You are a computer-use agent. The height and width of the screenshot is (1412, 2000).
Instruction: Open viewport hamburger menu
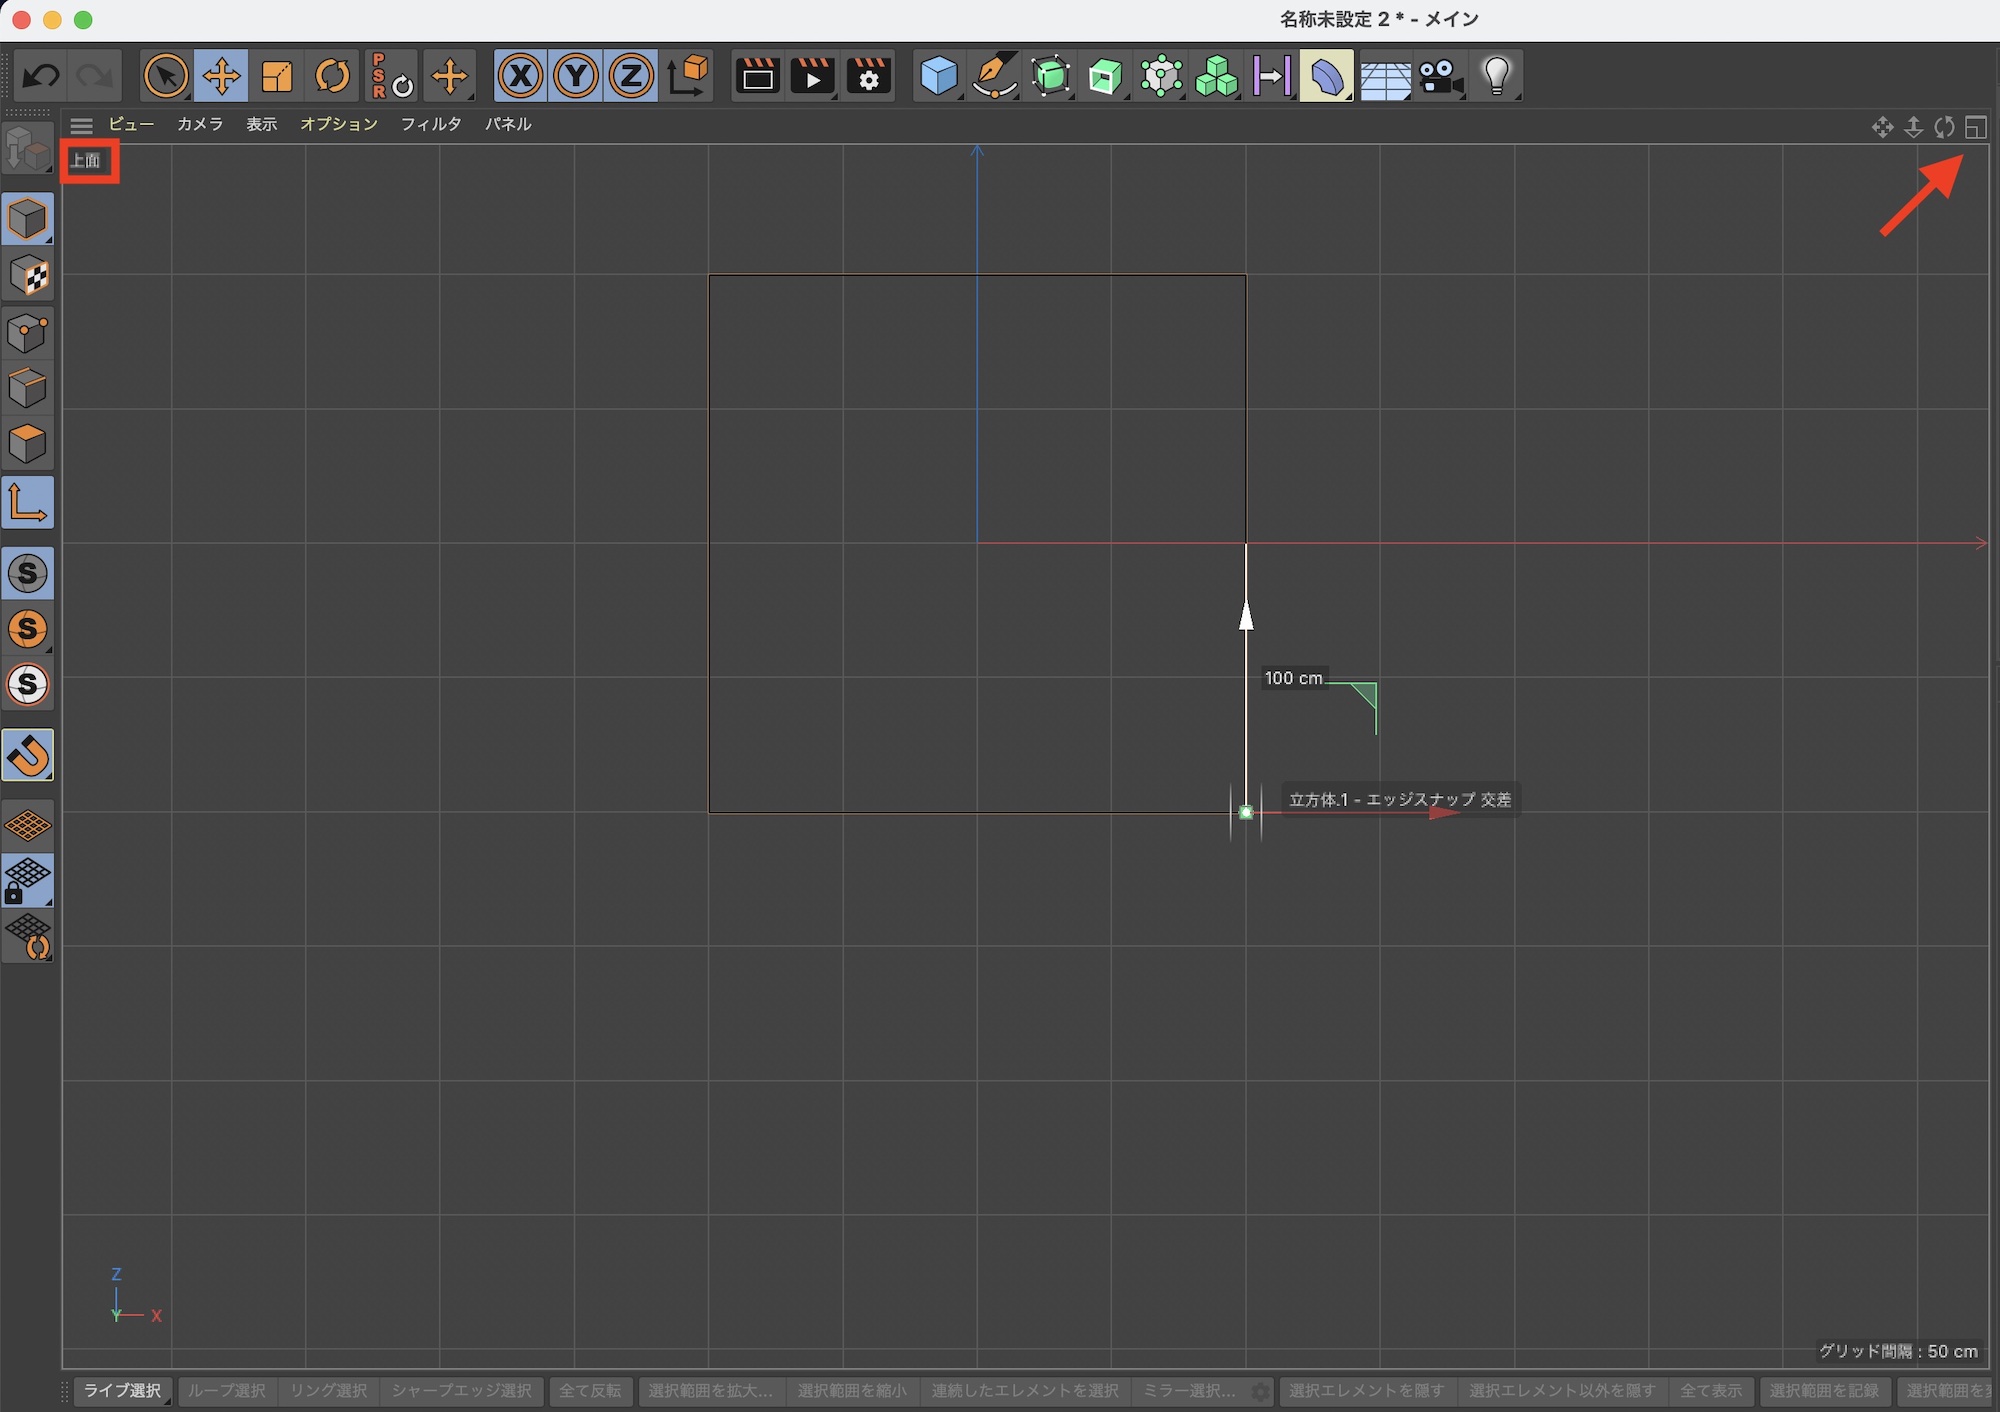click(81, 125)
